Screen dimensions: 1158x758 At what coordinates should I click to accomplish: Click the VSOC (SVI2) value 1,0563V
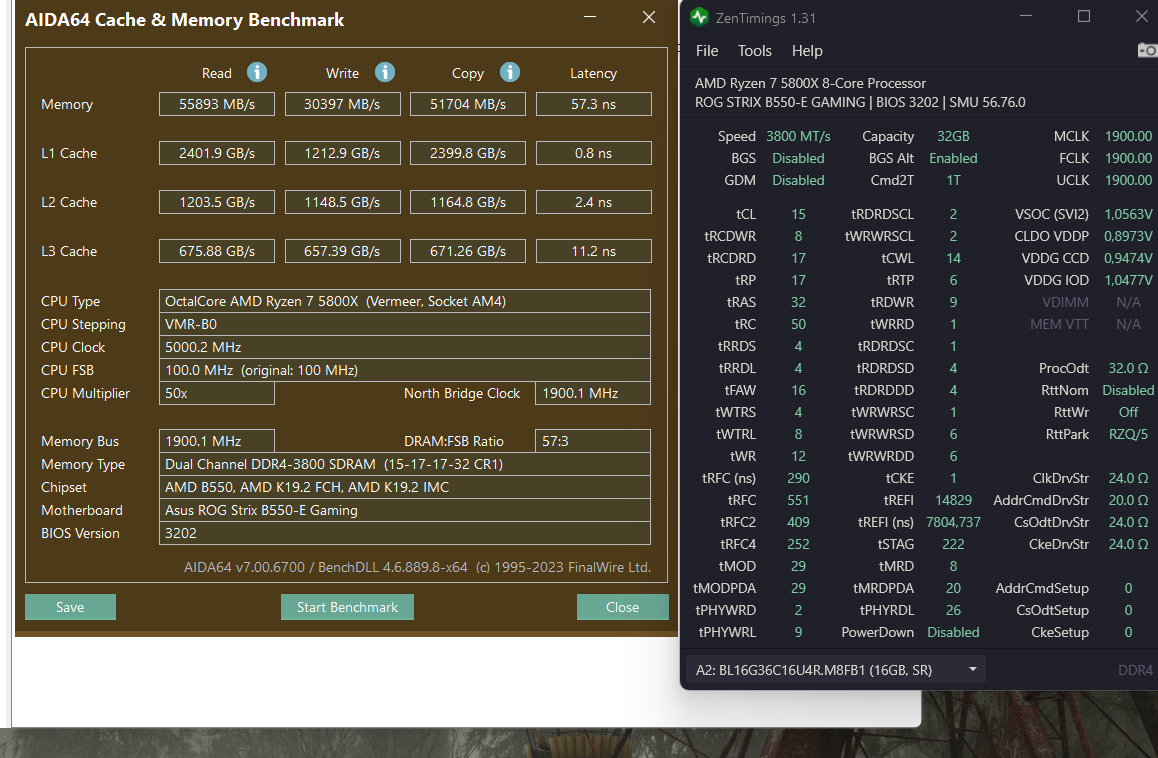(1128, 214)
